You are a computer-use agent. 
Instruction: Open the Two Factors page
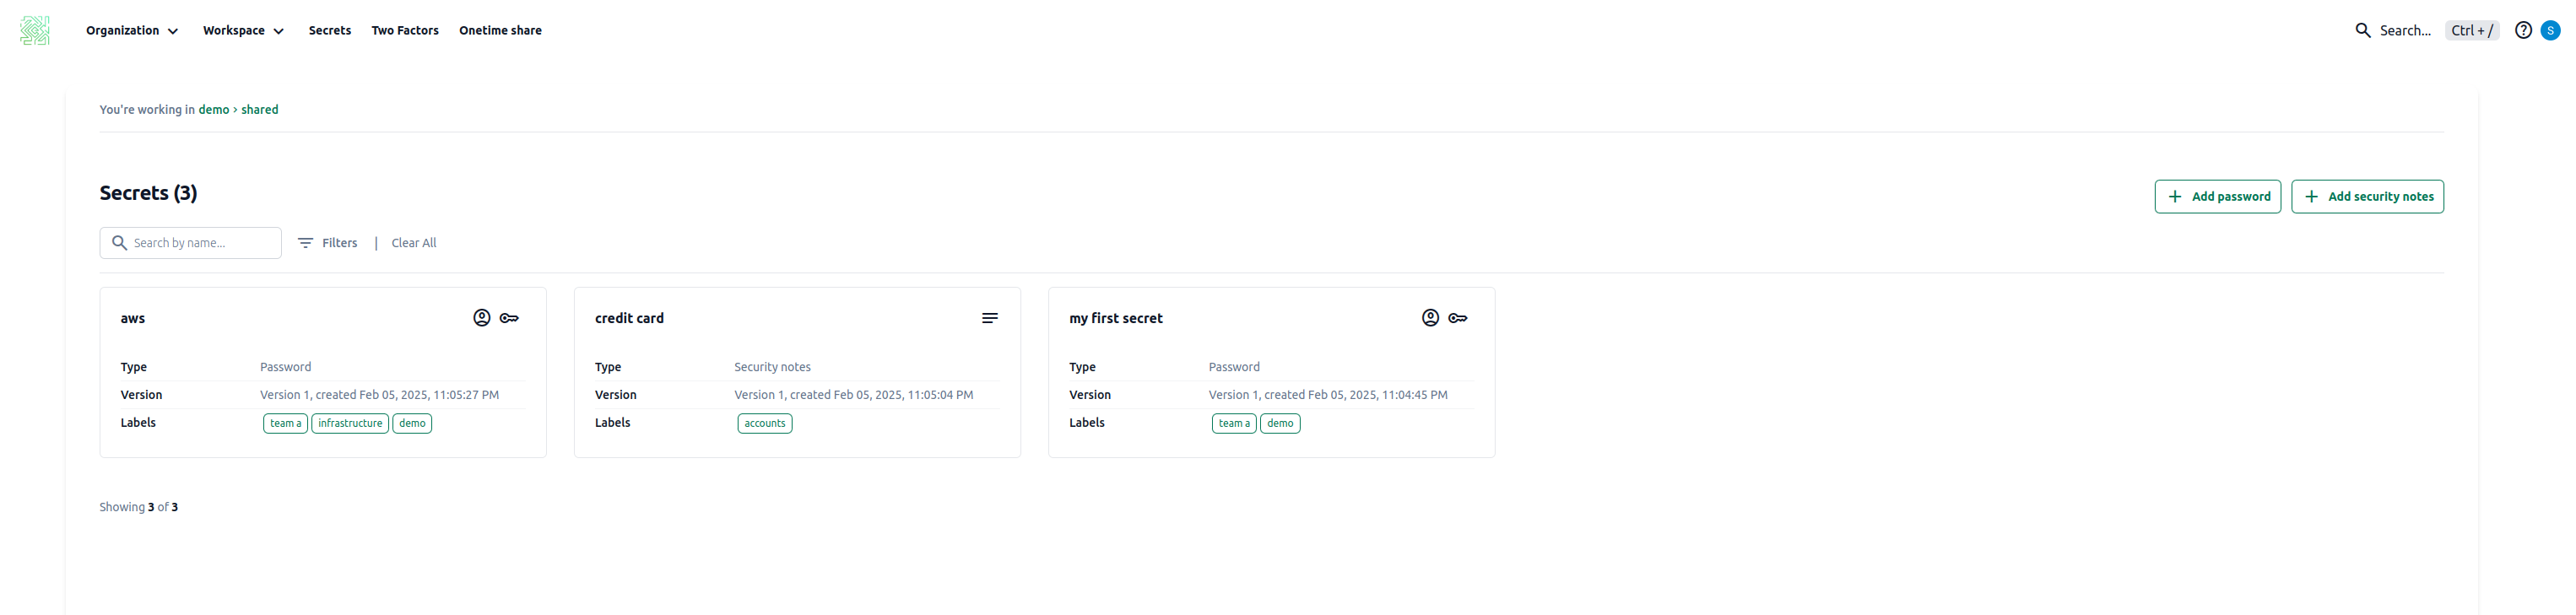tap(405, 31)
